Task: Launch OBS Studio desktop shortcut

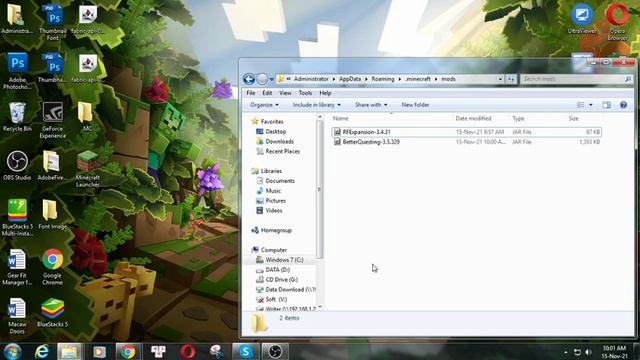Action: [x=17, y=166]
